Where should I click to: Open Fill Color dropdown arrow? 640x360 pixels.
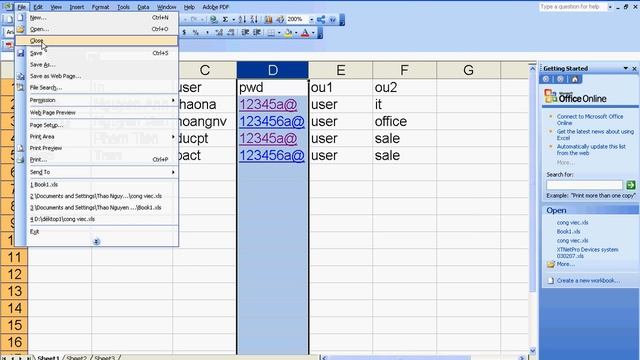296,33
